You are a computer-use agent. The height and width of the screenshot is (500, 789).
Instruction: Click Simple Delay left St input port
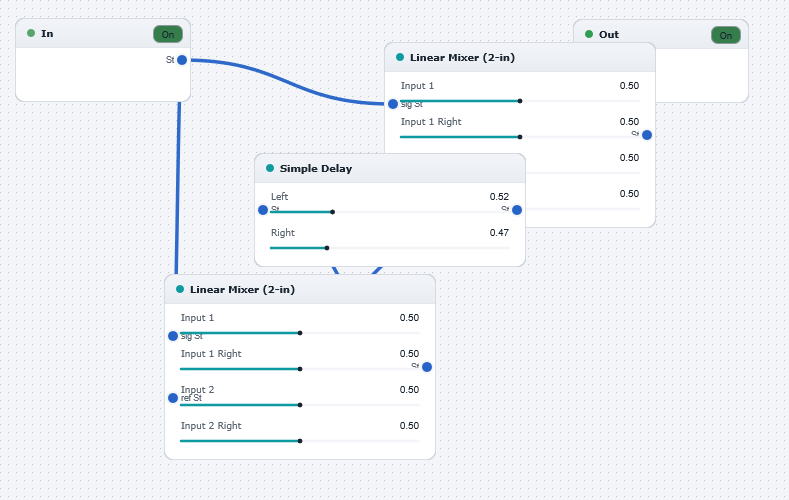pyautogui.click(x=263, y=210)
